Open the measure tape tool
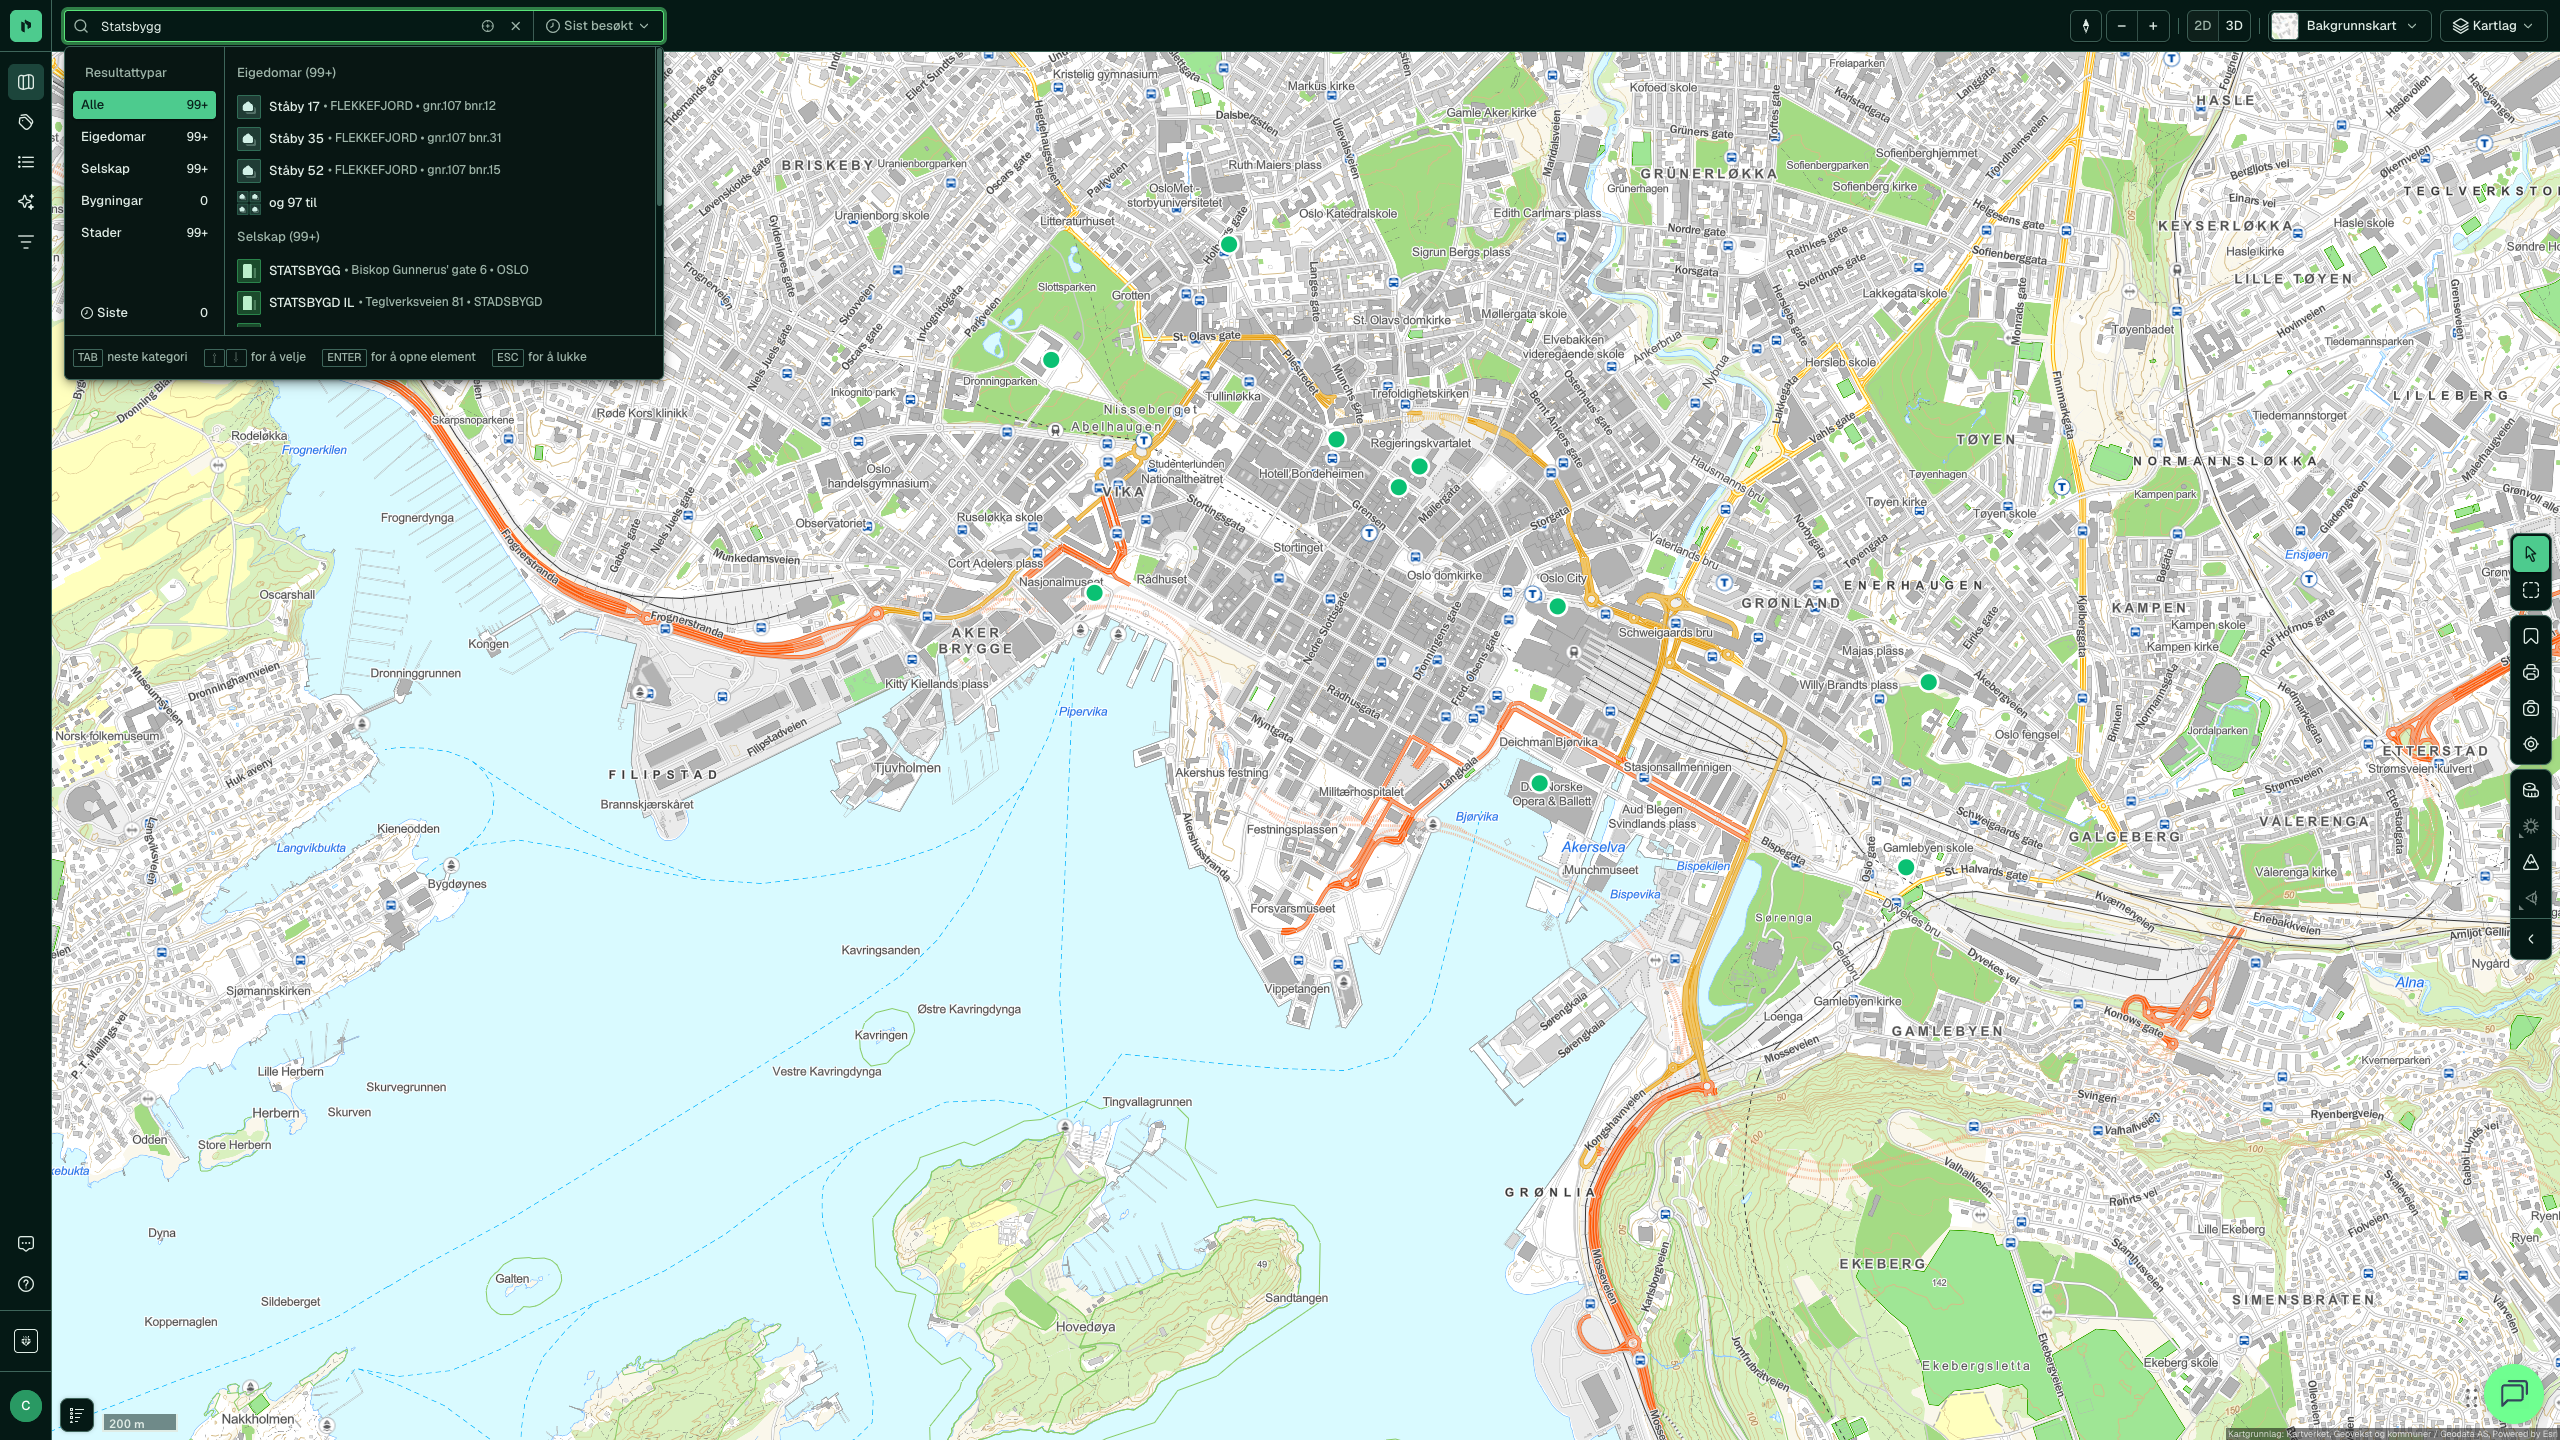 pos(2530,791)
